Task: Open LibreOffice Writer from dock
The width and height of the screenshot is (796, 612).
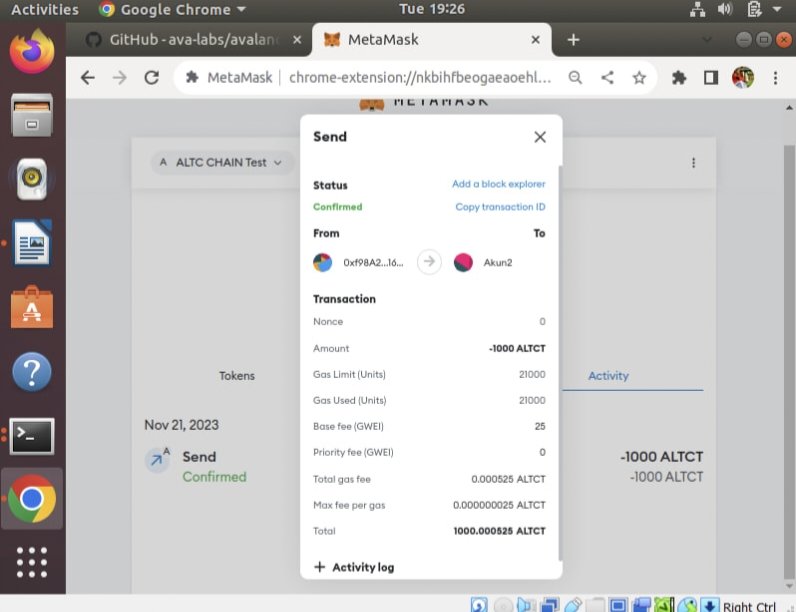Action: pos(32,243)
